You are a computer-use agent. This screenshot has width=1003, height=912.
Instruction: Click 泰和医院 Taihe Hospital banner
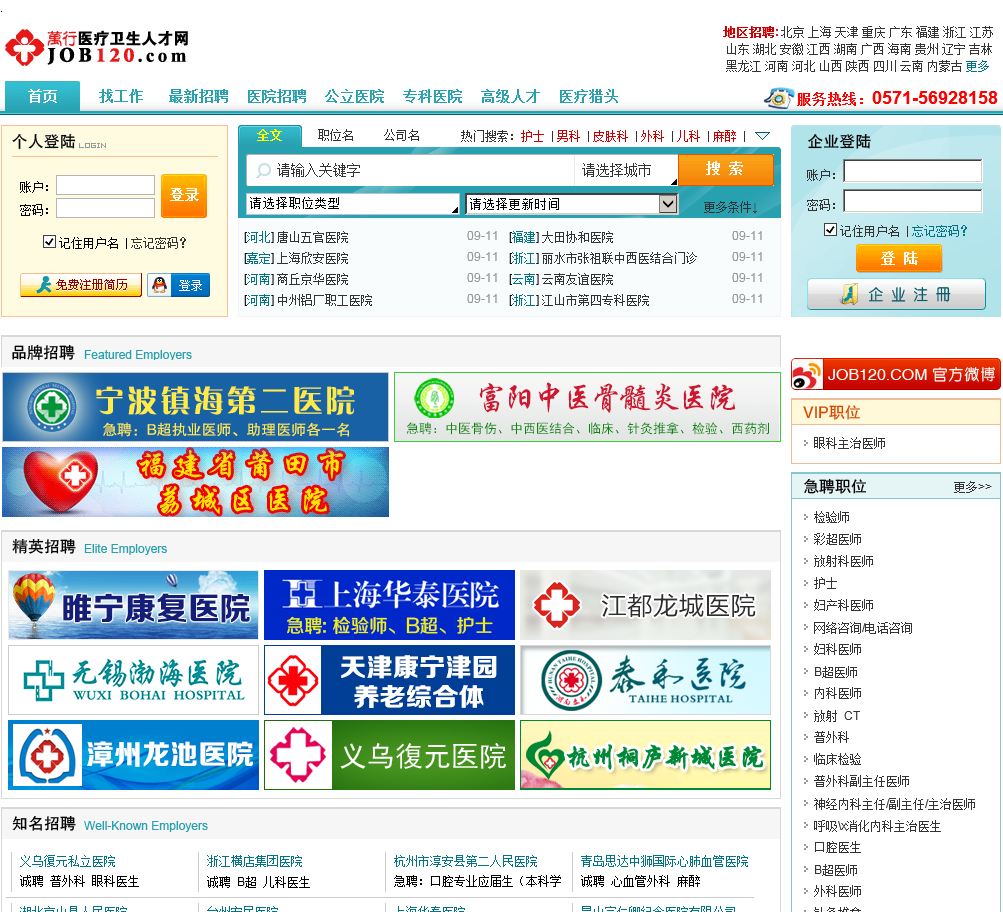click(x=645, y=680)
